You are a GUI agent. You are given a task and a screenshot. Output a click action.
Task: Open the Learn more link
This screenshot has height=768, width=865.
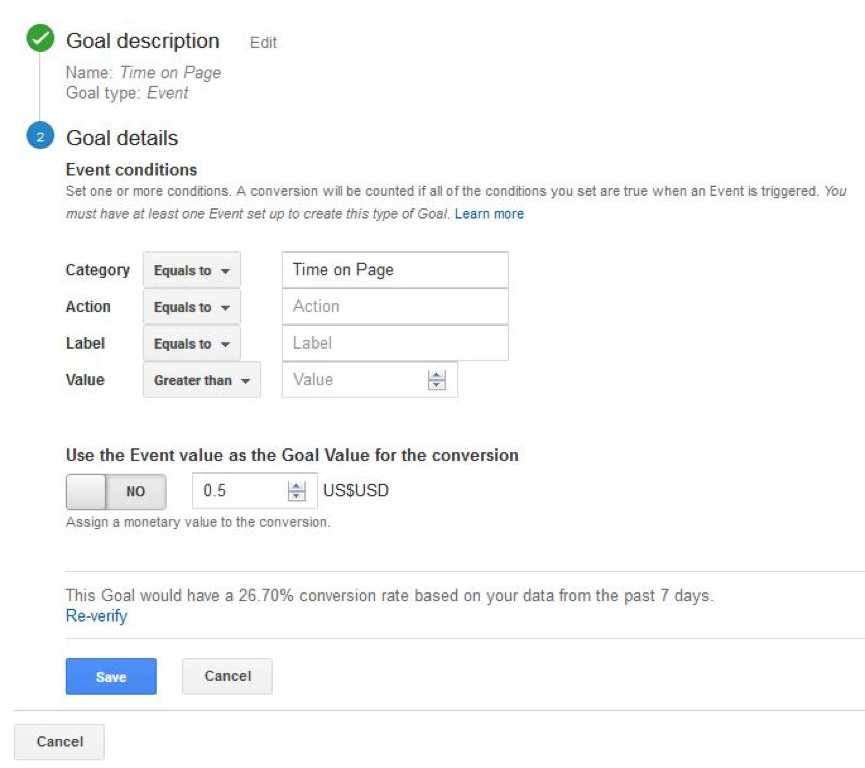(489, 214)
